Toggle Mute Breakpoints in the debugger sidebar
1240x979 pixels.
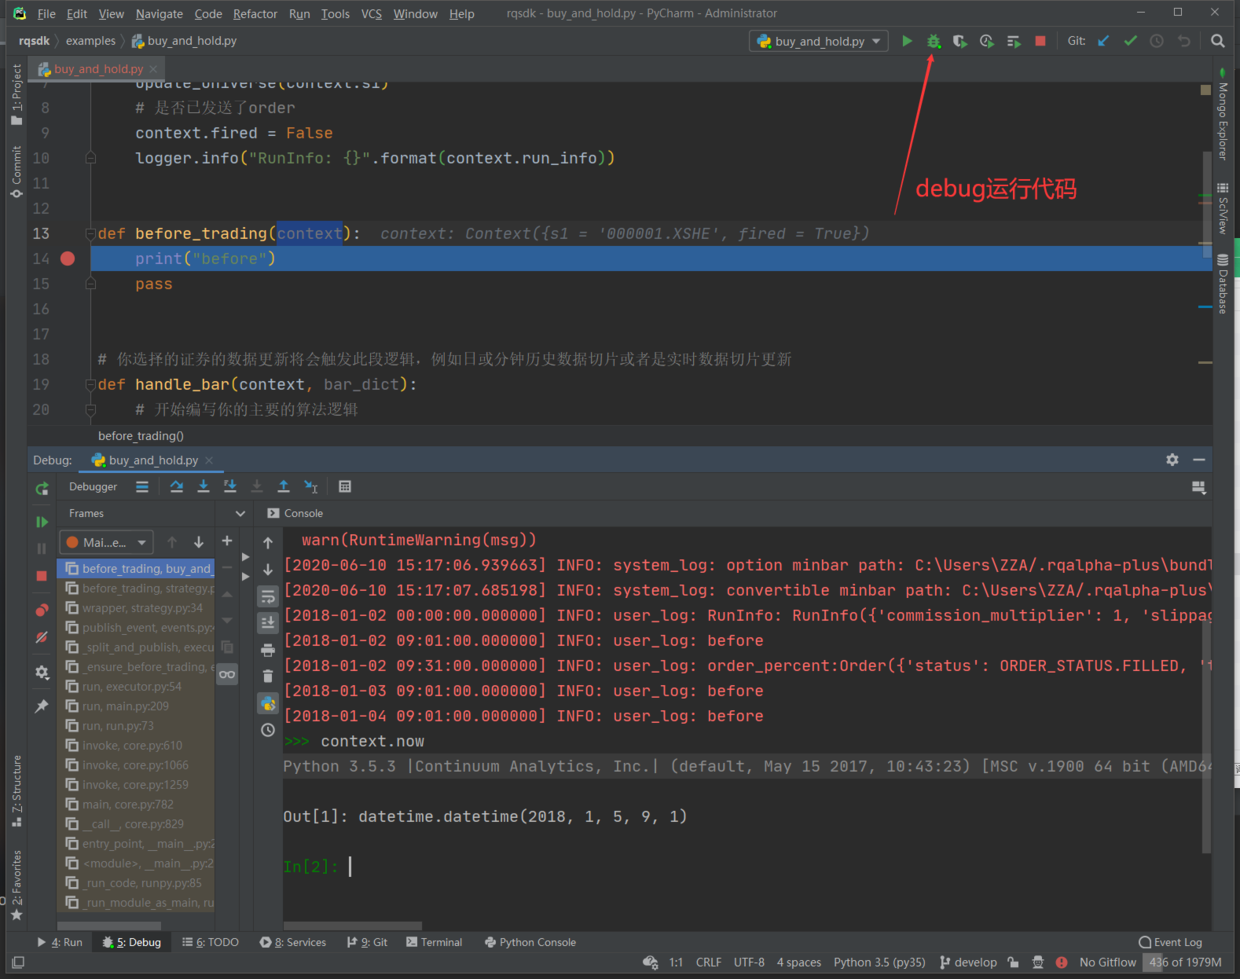pos(41,637)
